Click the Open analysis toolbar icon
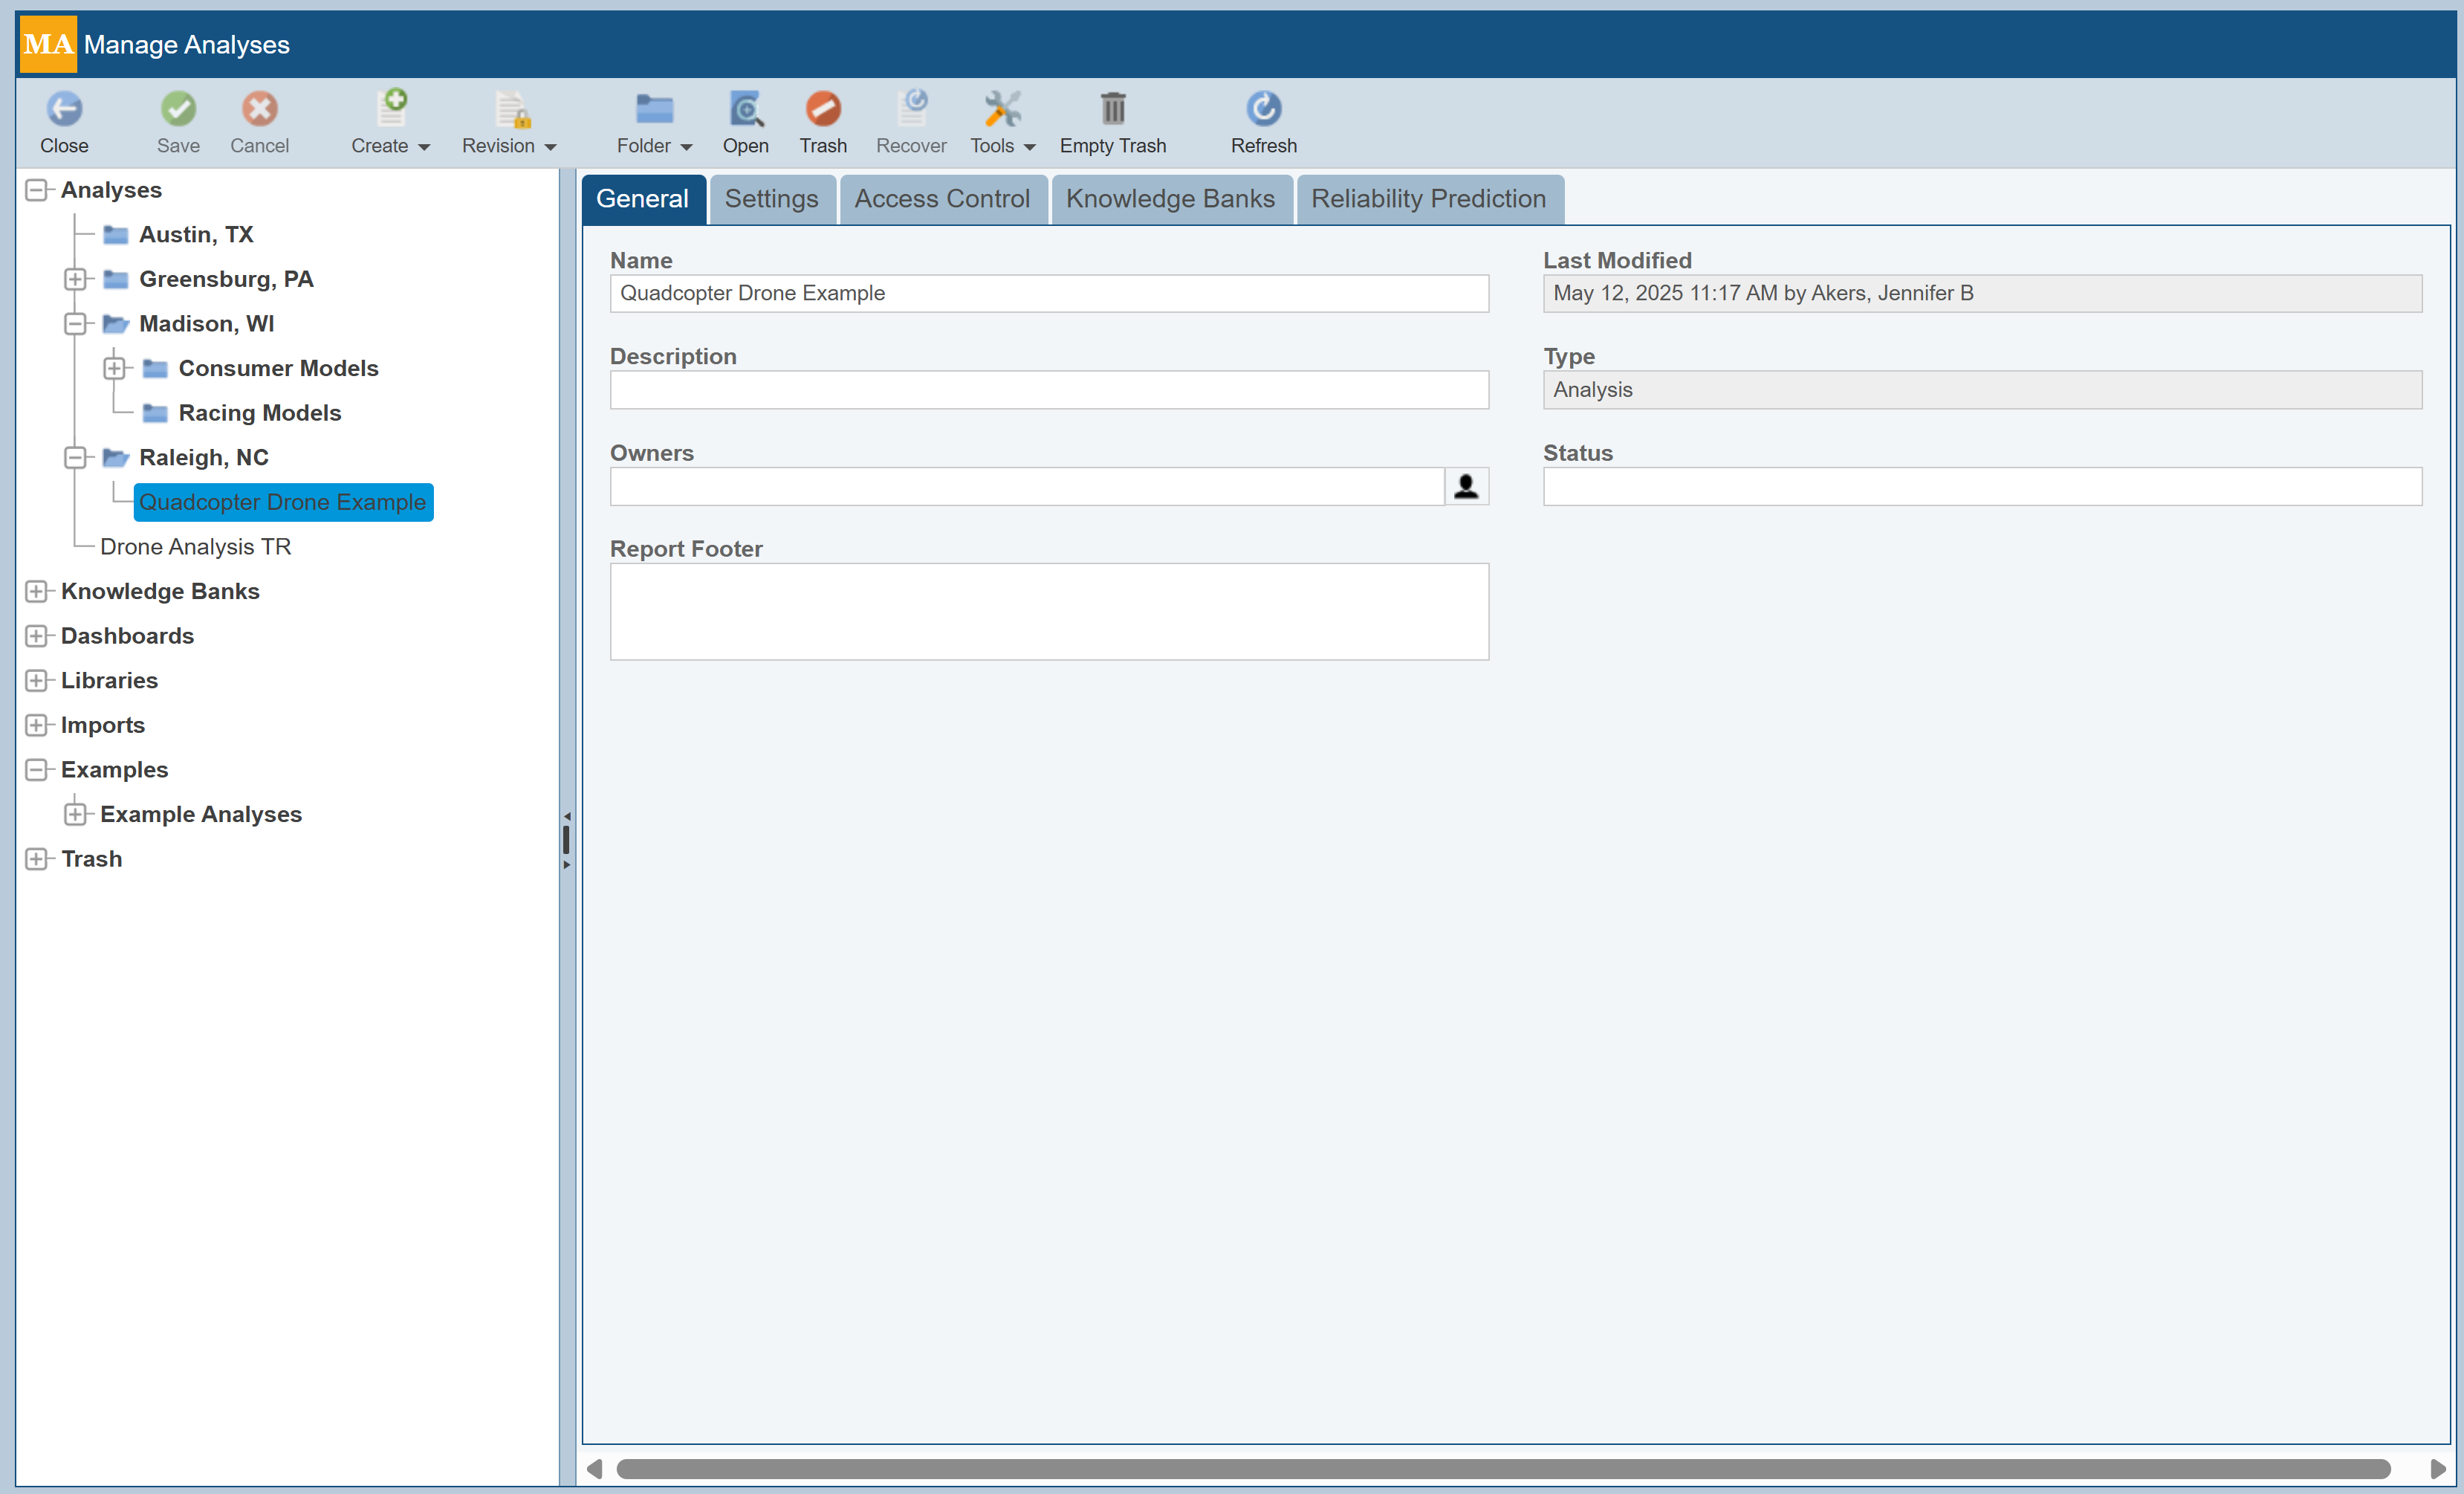This screenshot has height=1494, width=2464. [x=745, y=109]
